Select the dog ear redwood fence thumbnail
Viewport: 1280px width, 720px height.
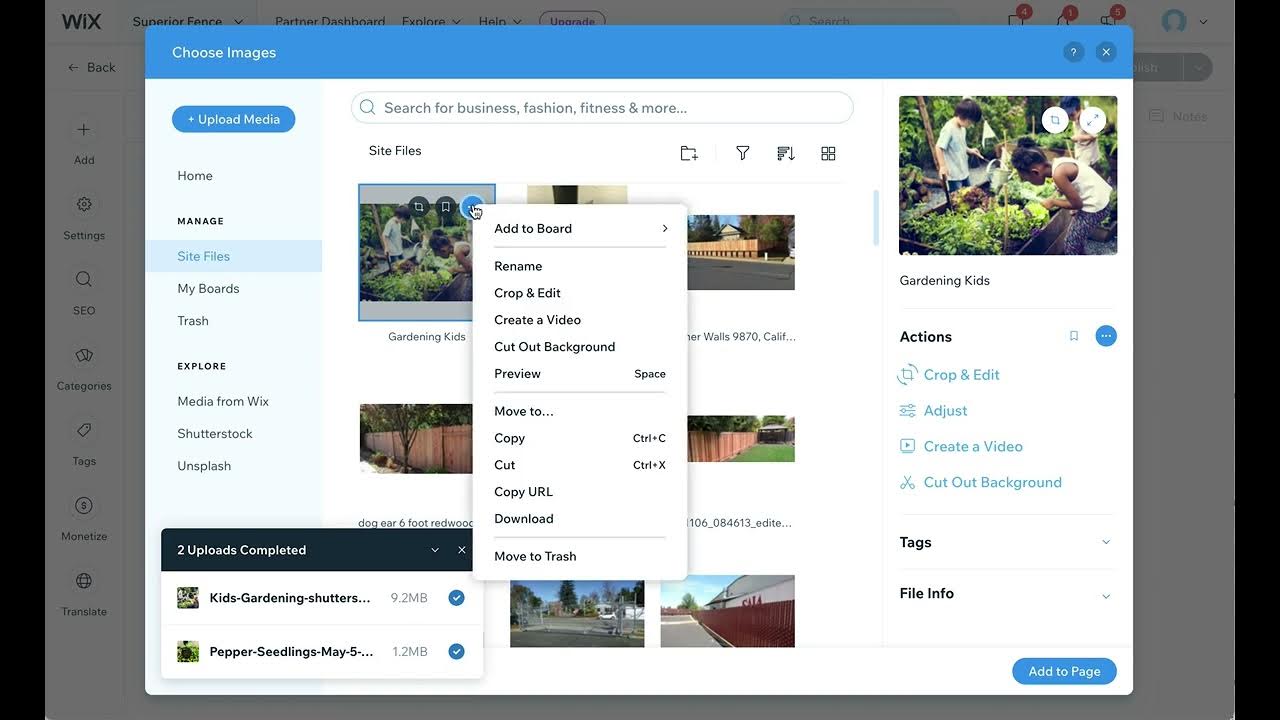tap(415, 439)
